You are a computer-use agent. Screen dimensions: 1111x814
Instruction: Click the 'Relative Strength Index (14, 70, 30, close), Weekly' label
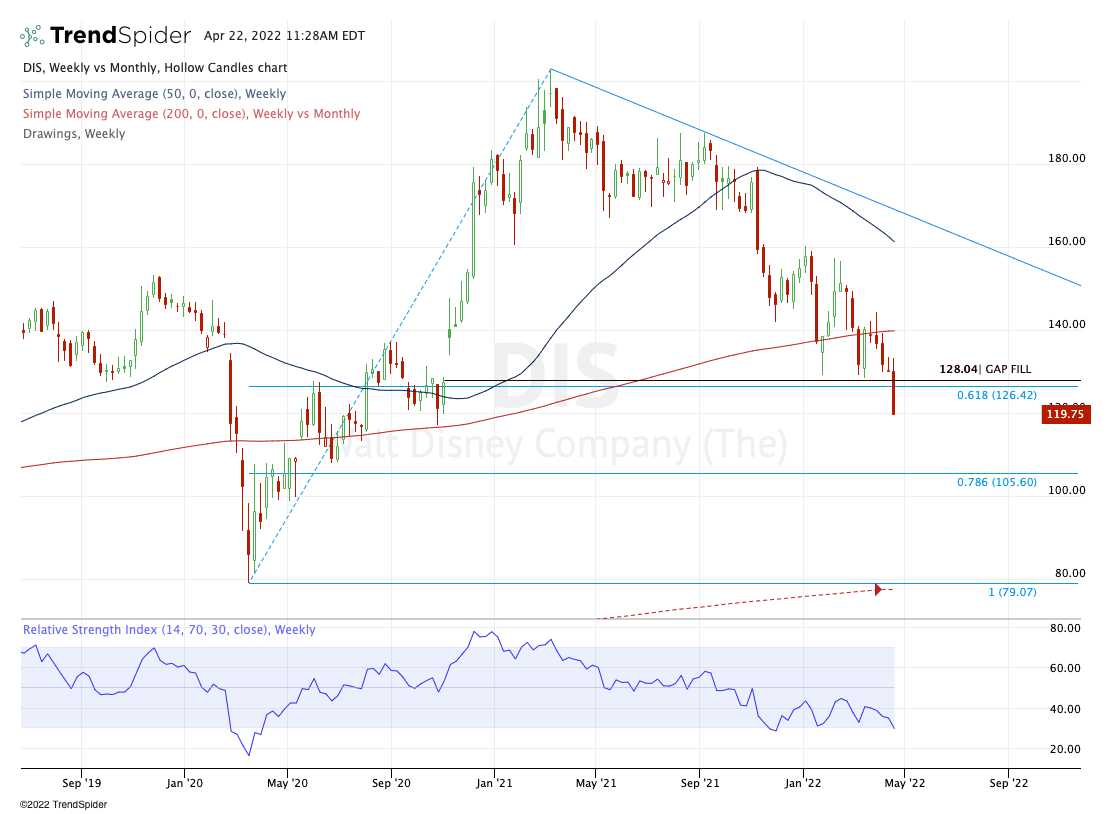click(x=169, y=630)
